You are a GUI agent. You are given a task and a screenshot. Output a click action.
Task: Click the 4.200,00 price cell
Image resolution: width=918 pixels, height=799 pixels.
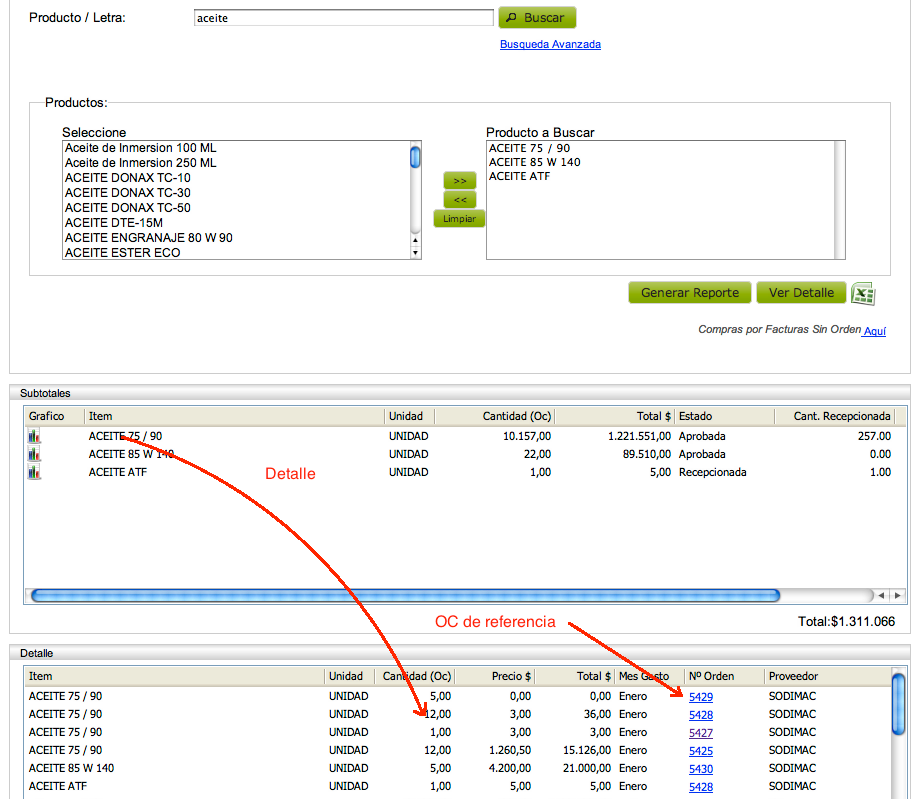(510, 768)
